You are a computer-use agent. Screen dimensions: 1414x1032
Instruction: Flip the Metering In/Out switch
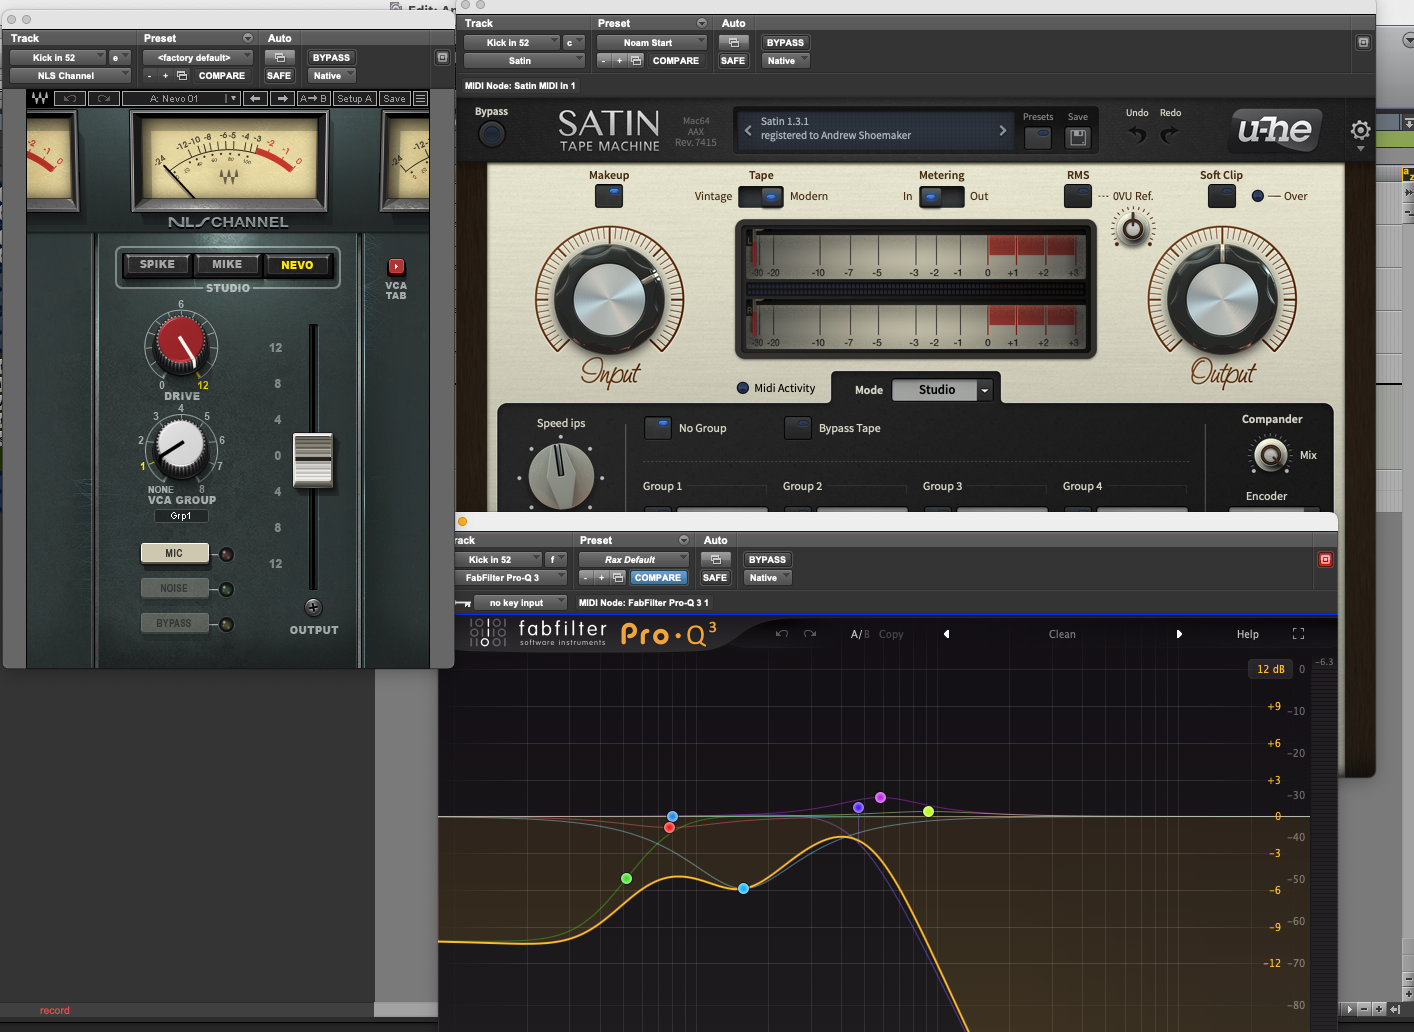point(941,197)
